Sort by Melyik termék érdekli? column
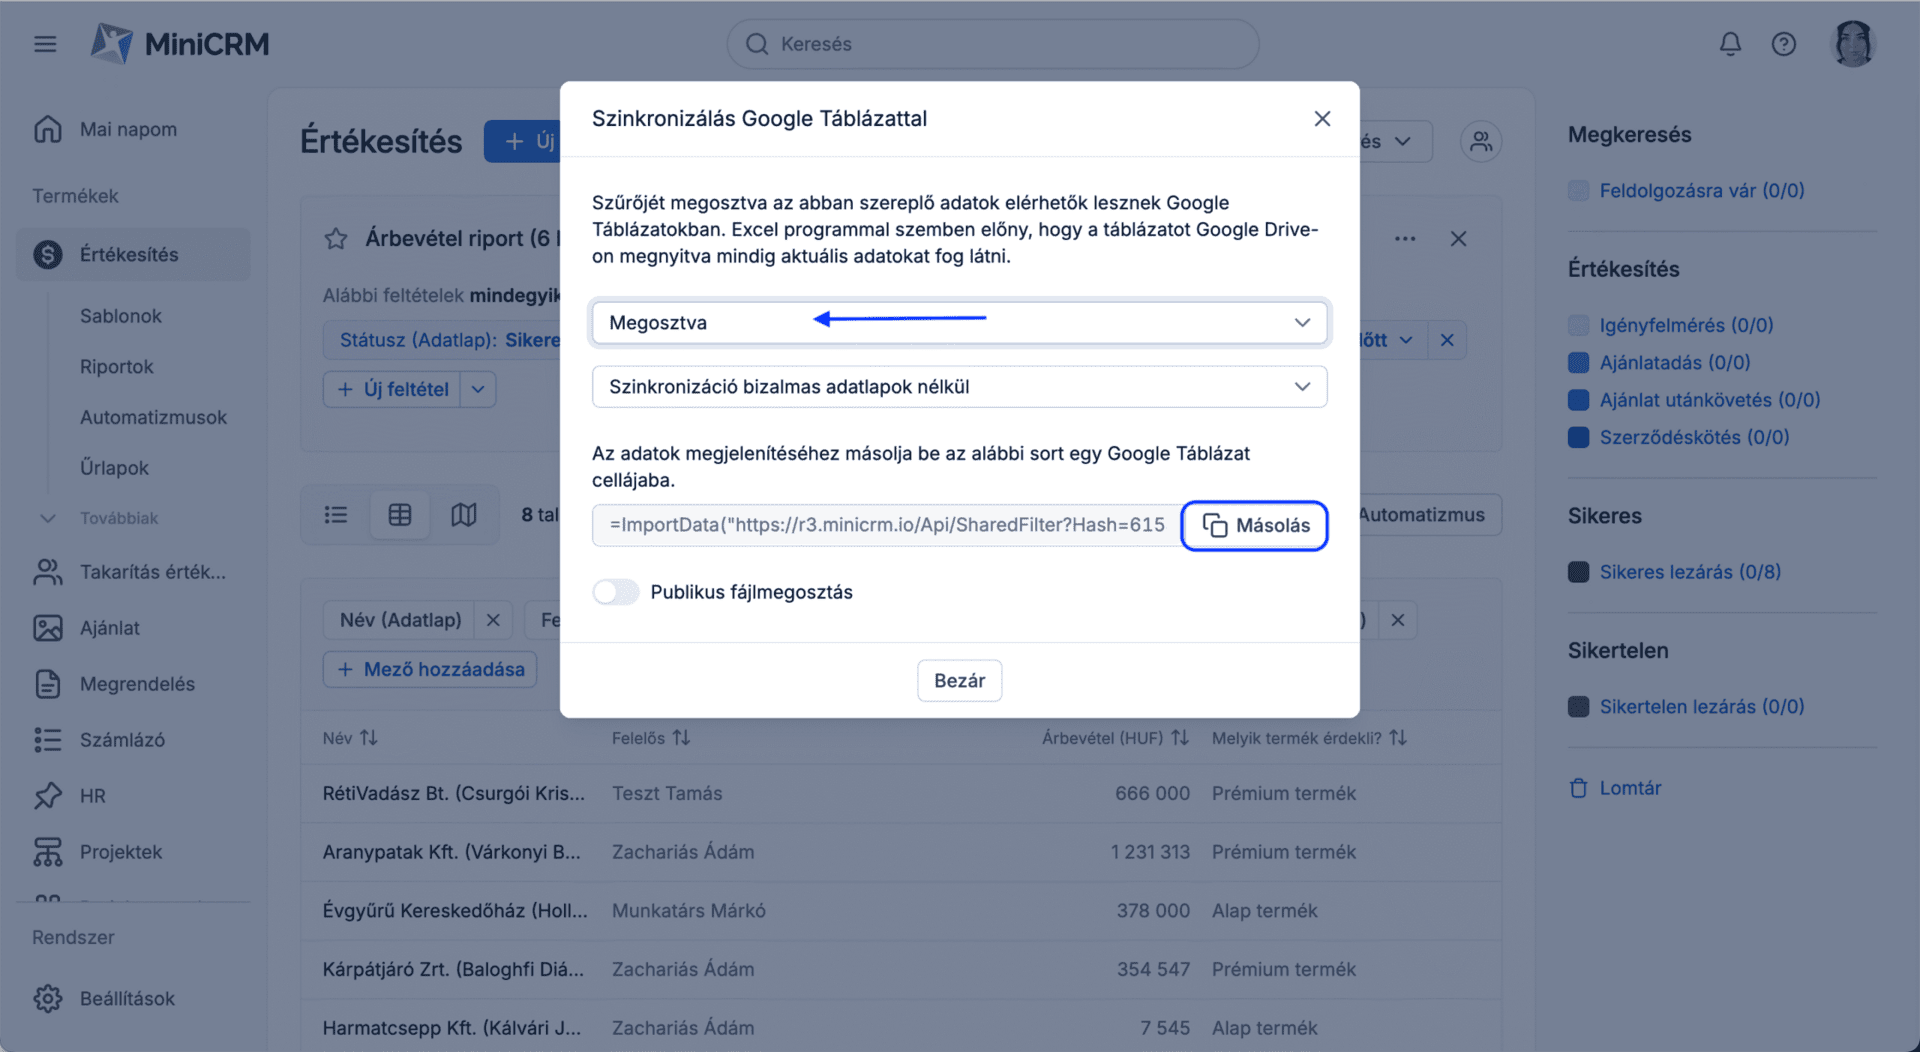 pyautogui.click(x=1309, y=738)
